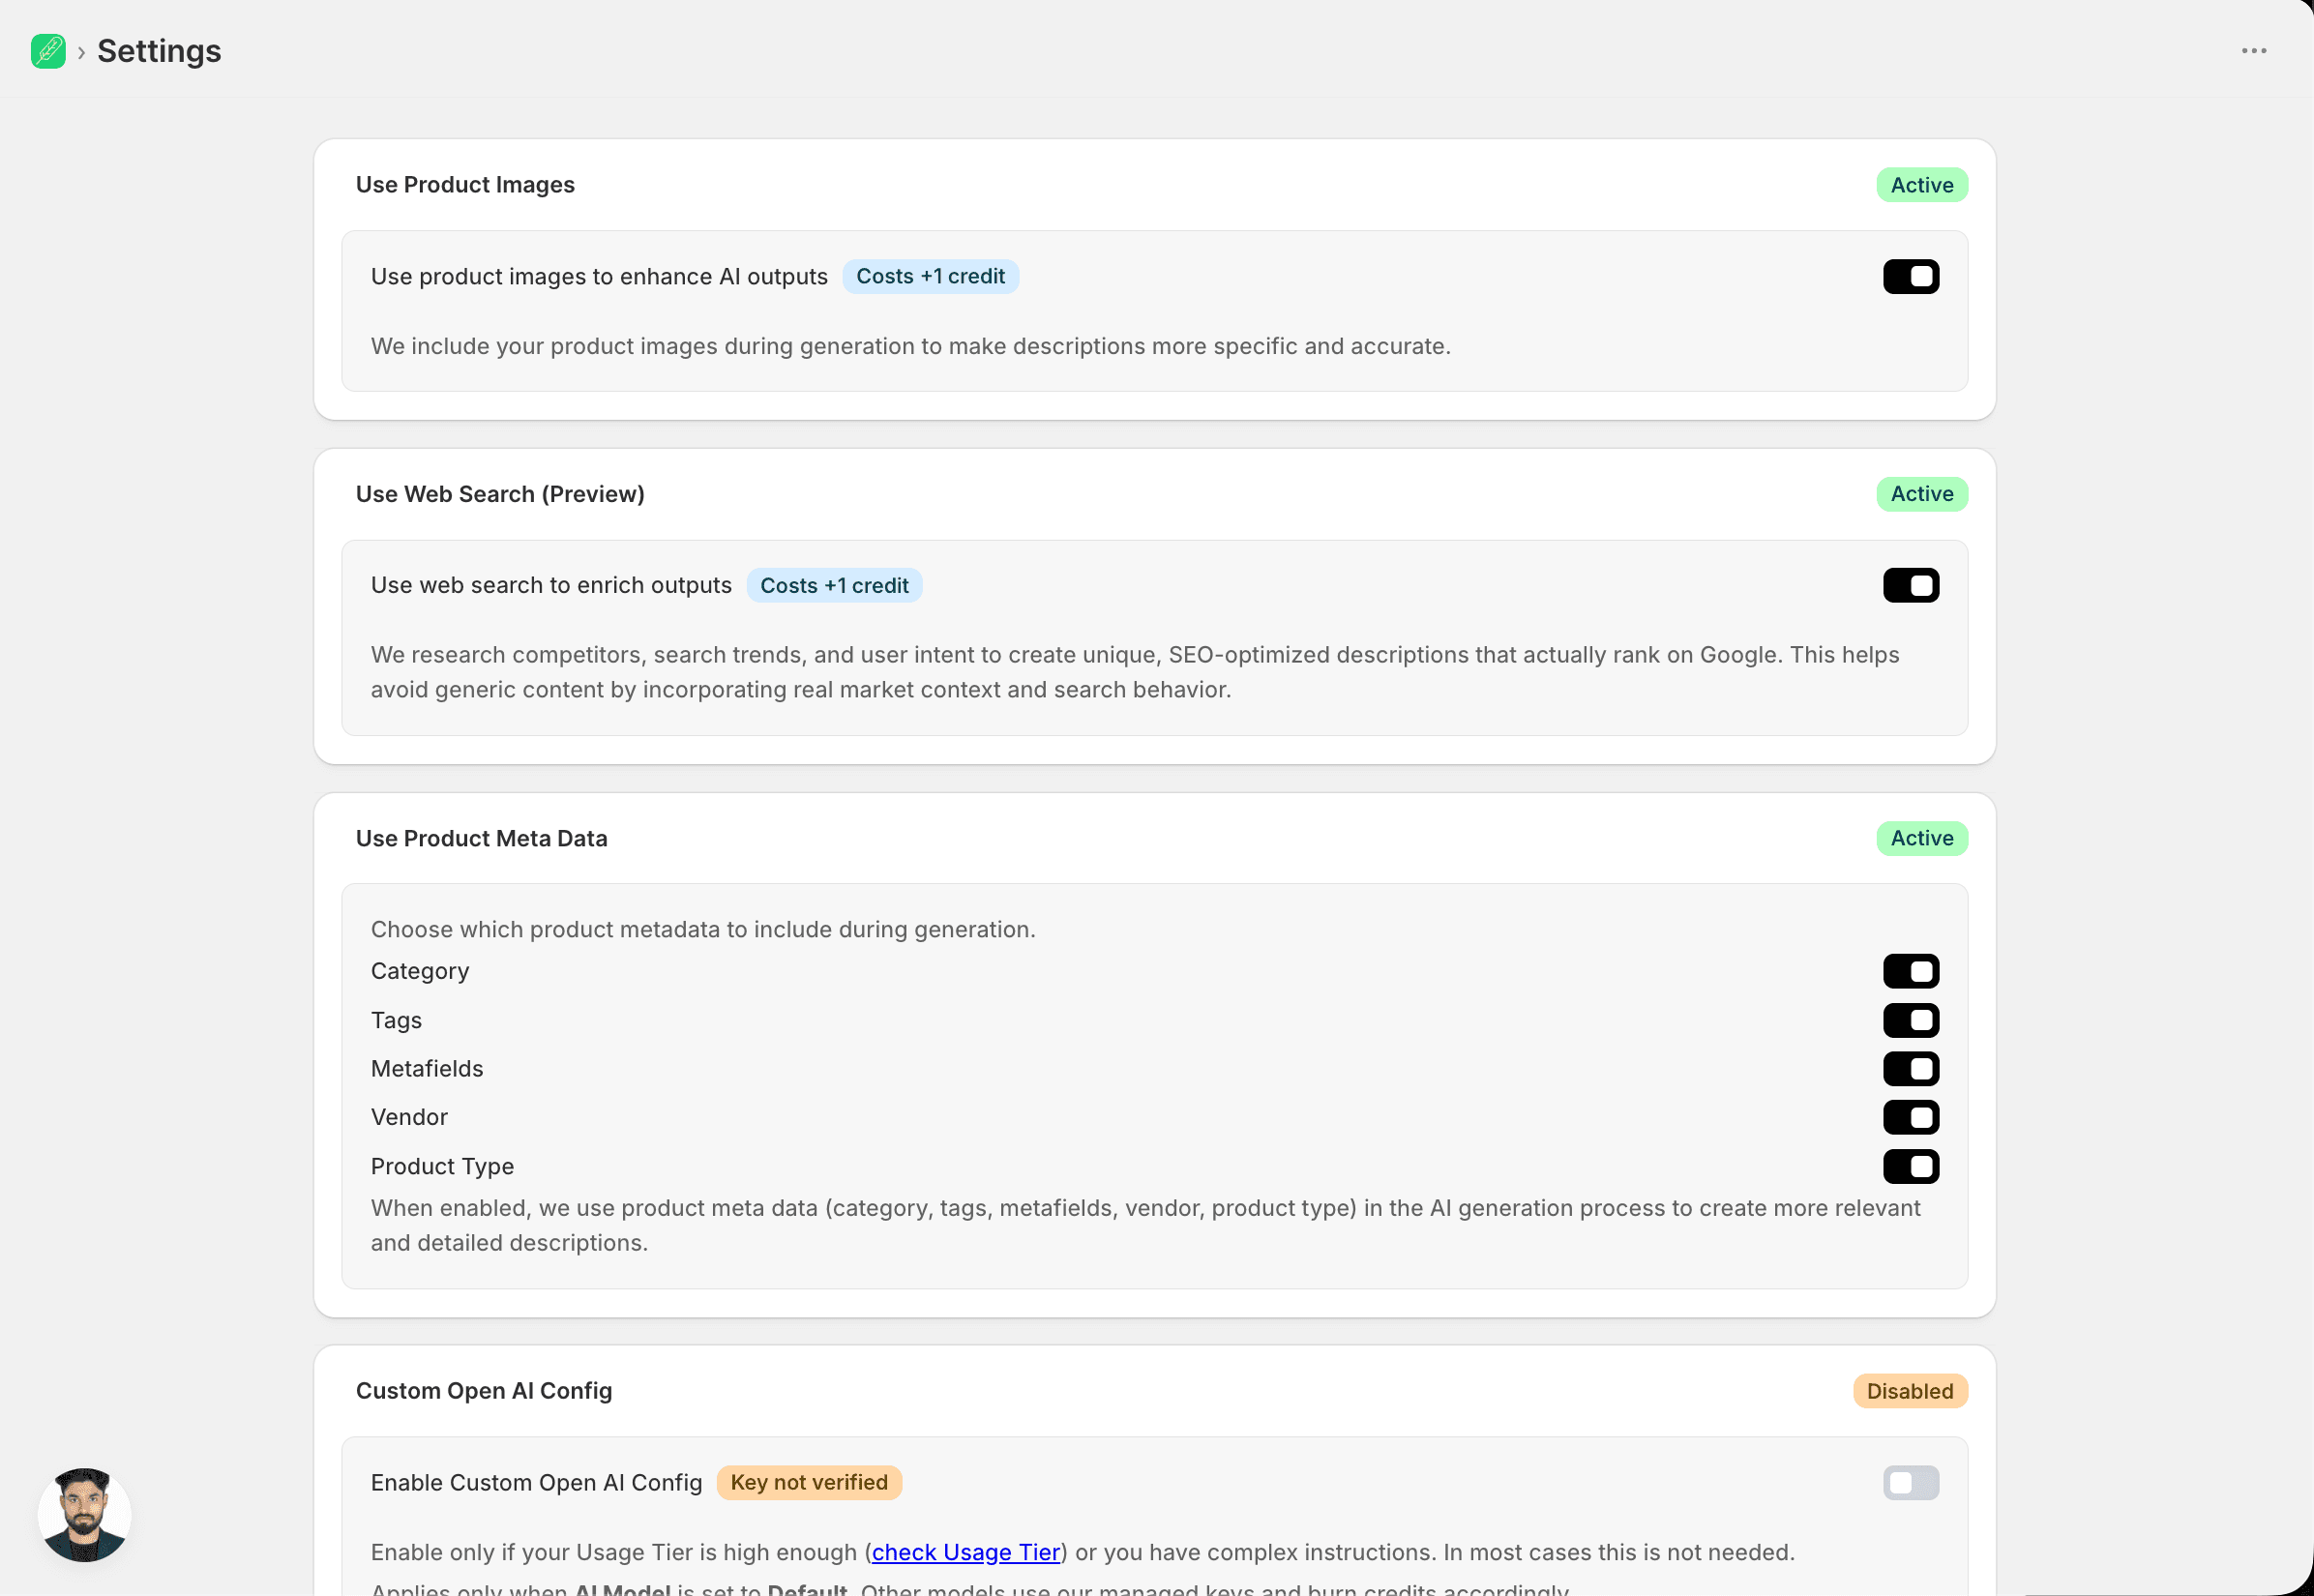Click the green app logo icon

(x=48, y=51)
